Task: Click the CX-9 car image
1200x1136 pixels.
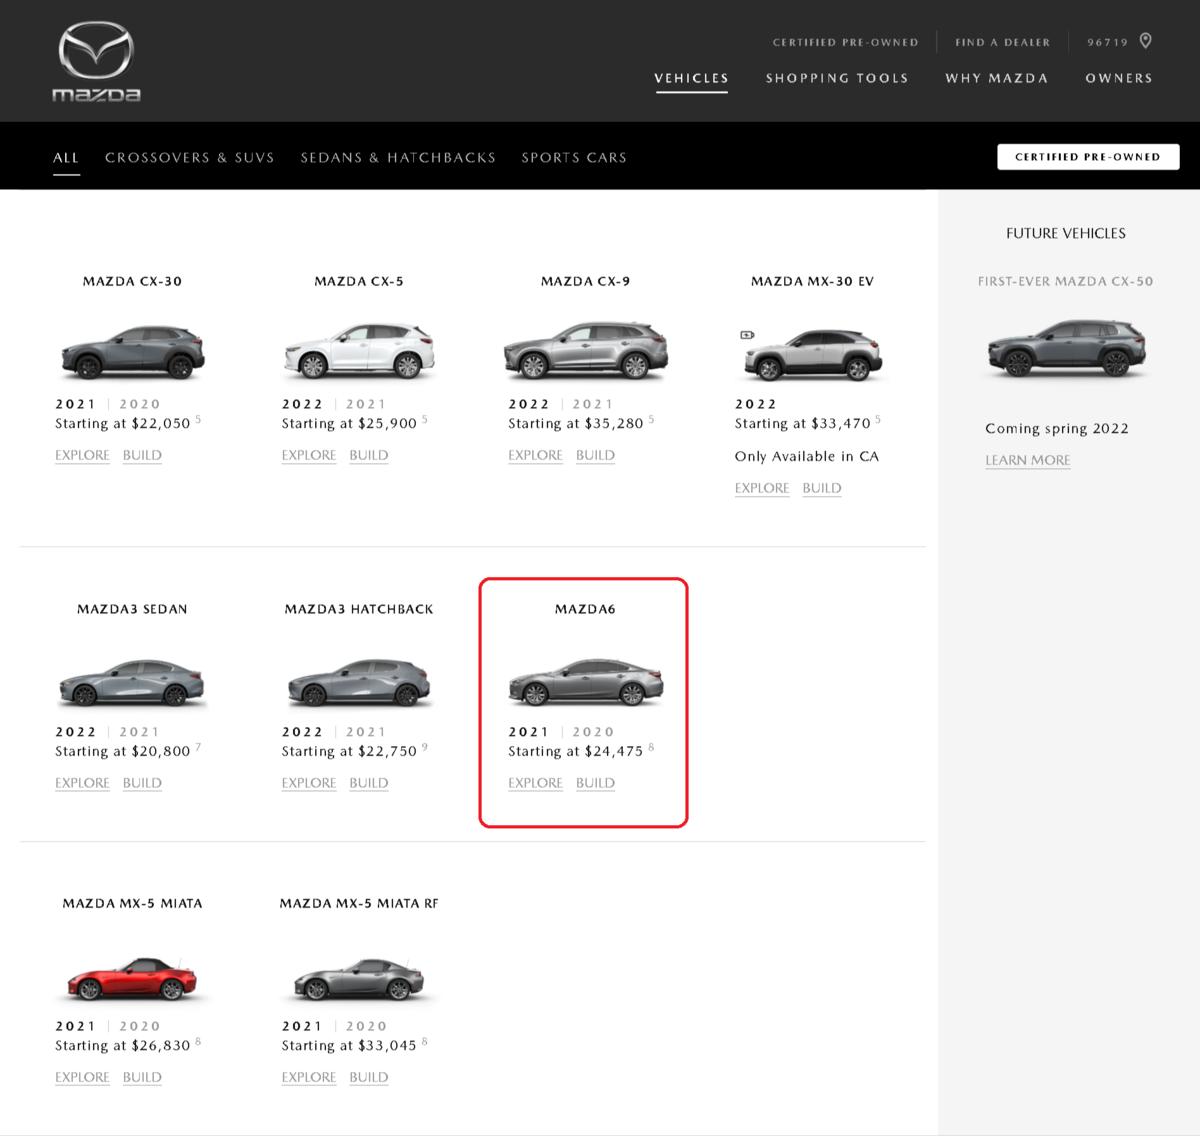Action: point(586,350)
